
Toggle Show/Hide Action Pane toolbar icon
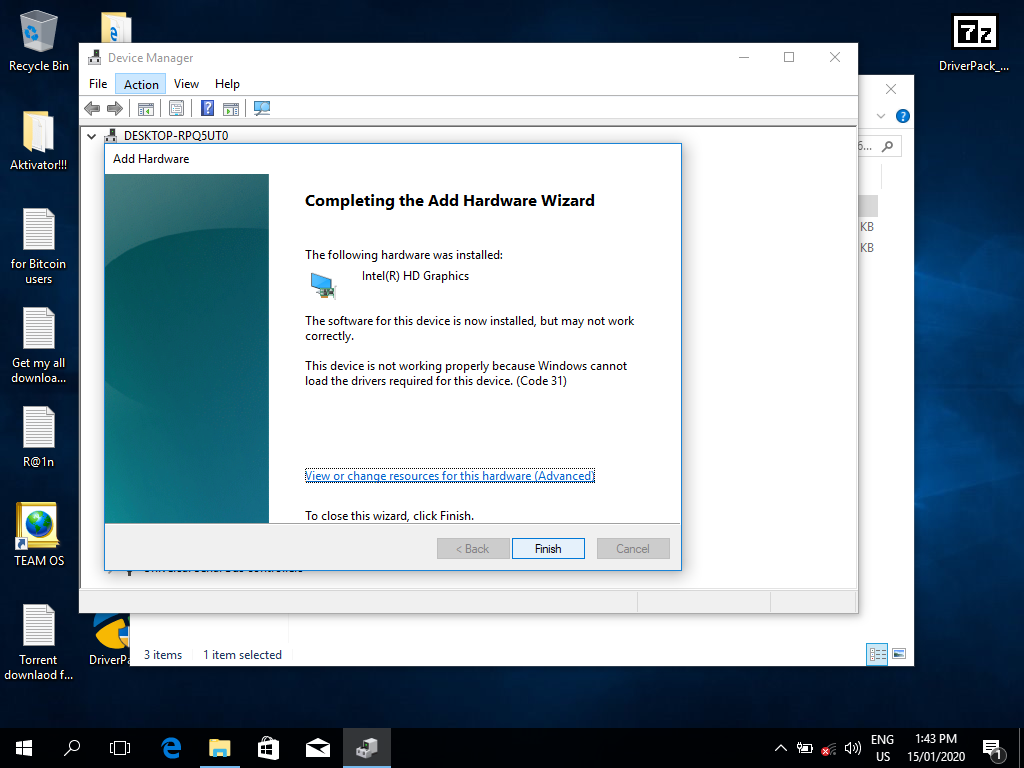[x=231, y=108]
